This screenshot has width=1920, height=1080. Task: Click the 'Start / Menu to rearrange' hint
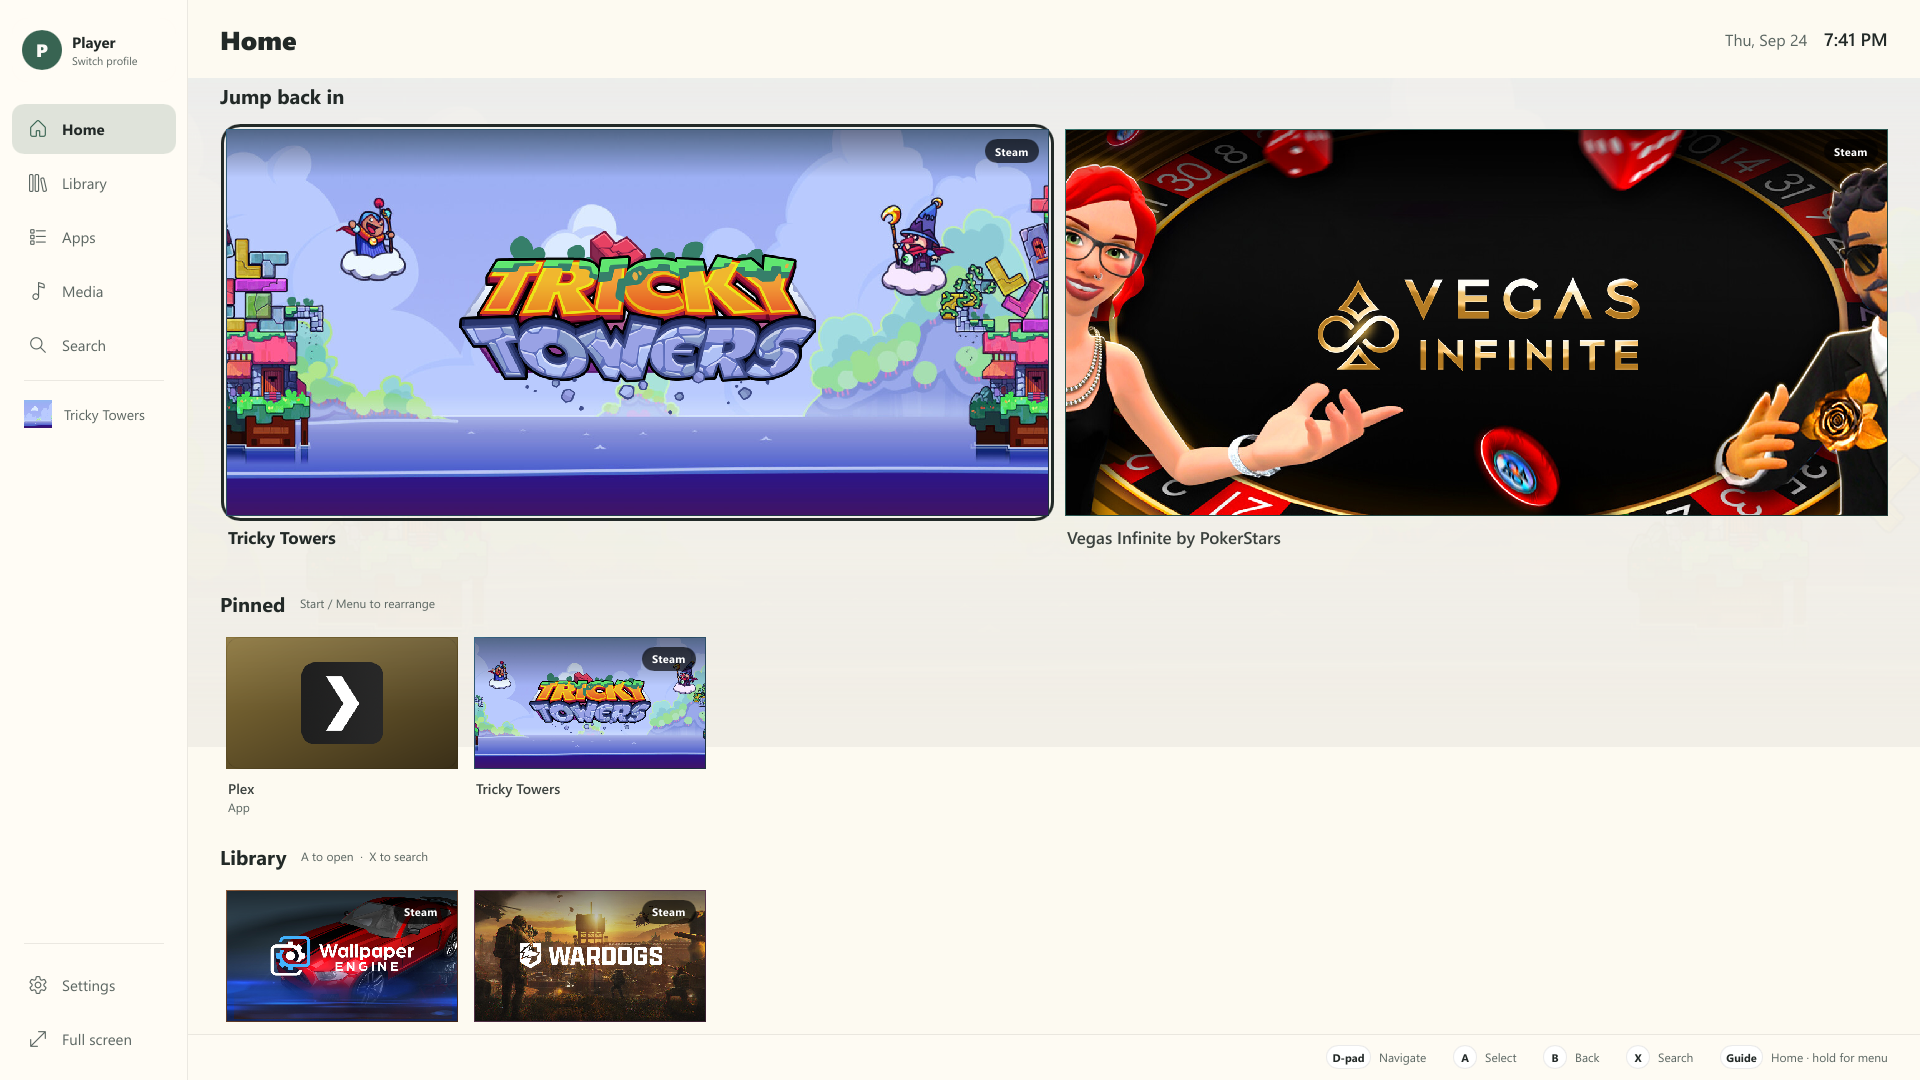(367, 604)
